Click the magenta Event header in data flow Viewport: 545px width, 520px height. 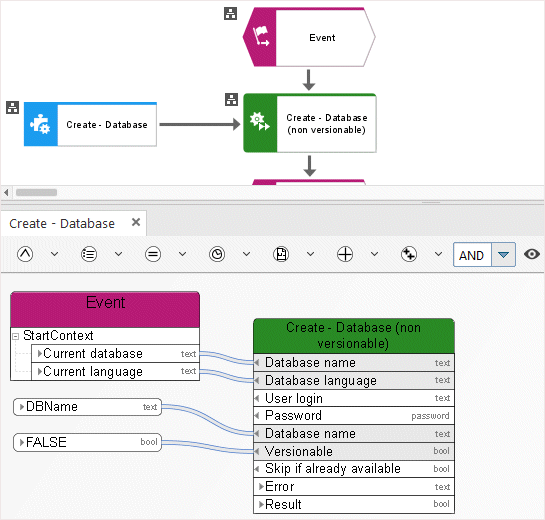(105, 309)
